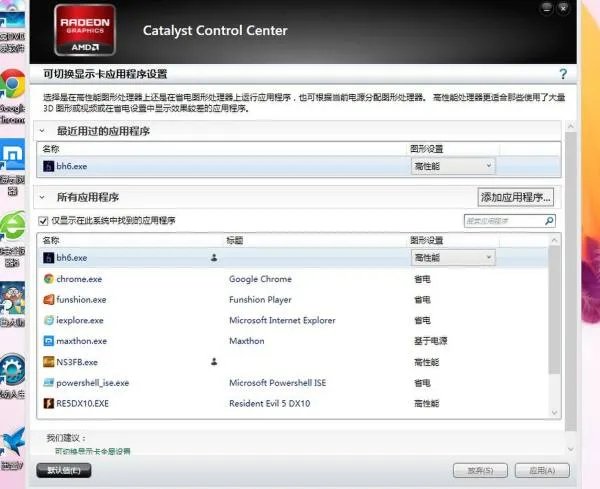
Task: Click the maxthon.exe icon in list
Action: [48, 341]
